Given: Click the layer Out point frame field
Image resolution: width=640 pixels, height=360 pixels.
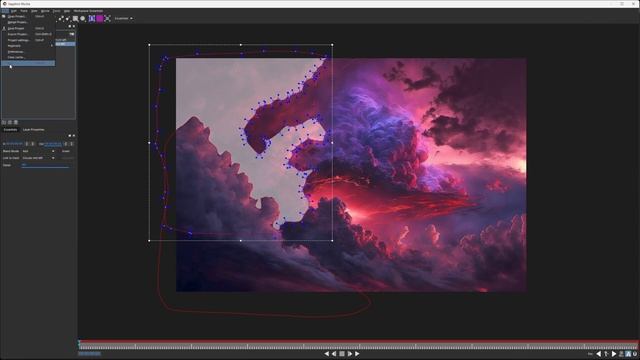Looking at the screenshot, I should [52, 144].
